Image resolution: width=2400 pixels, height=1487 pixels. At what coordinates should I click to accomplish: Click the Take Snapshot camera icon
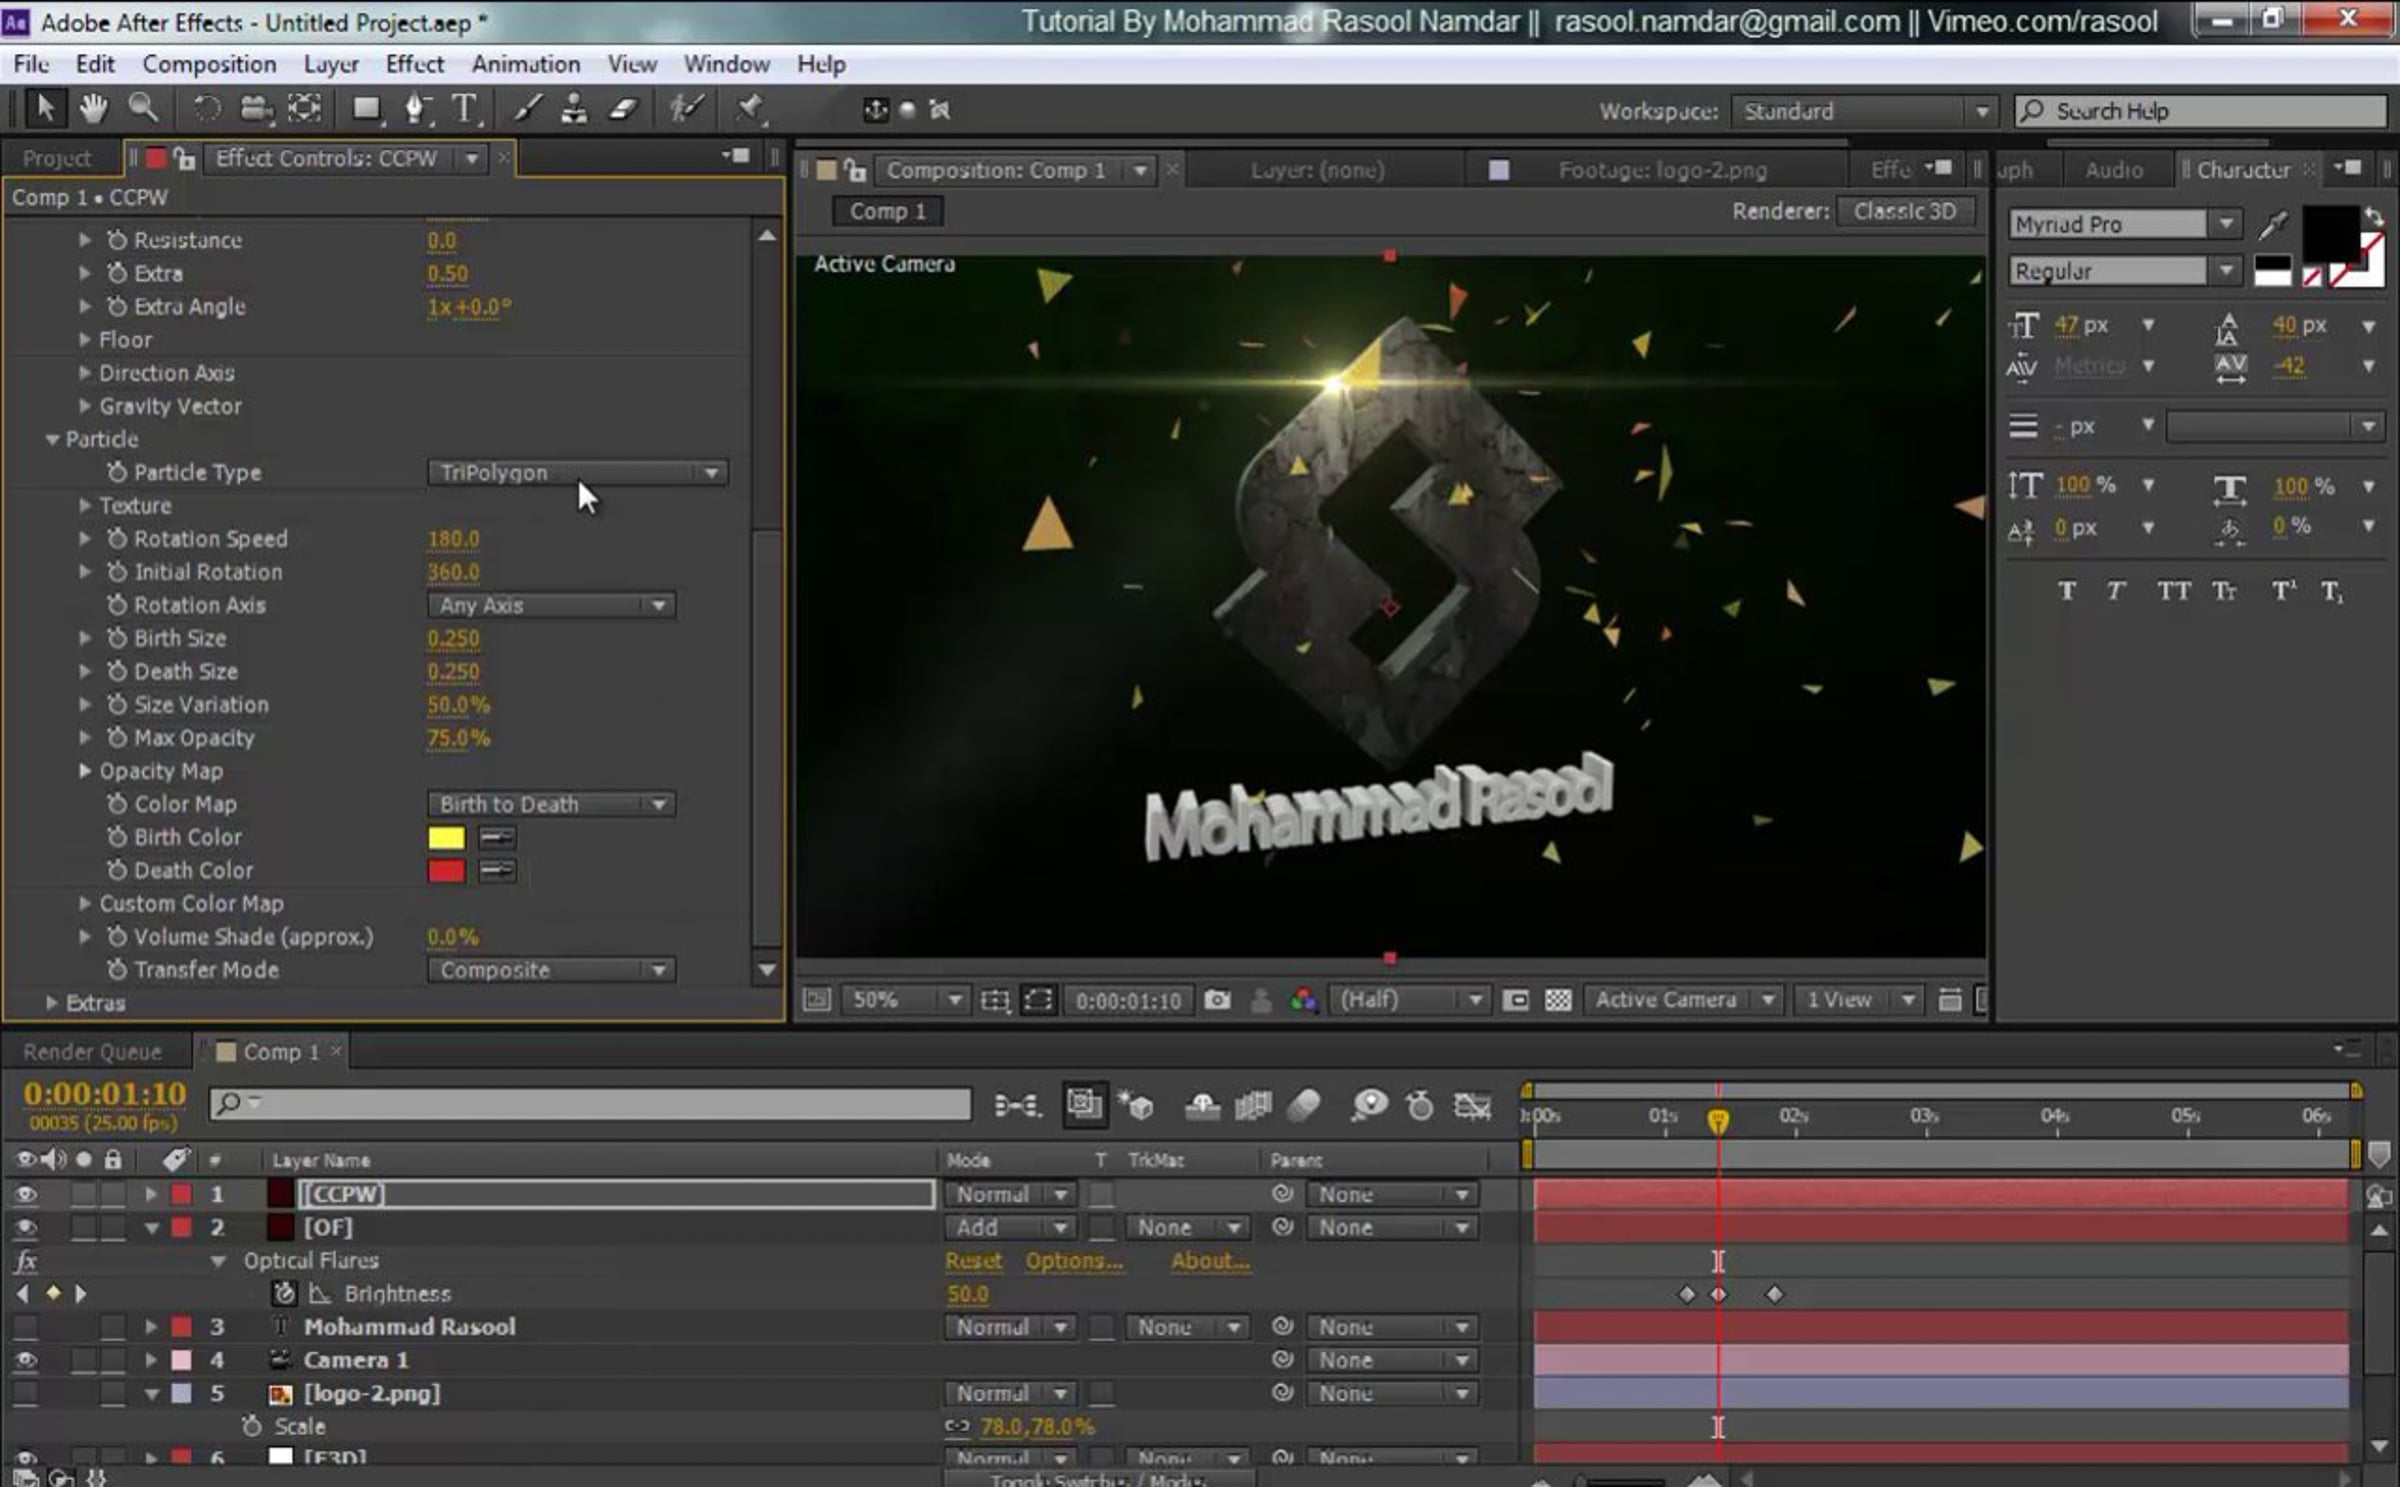[x=1217, y=1000]
